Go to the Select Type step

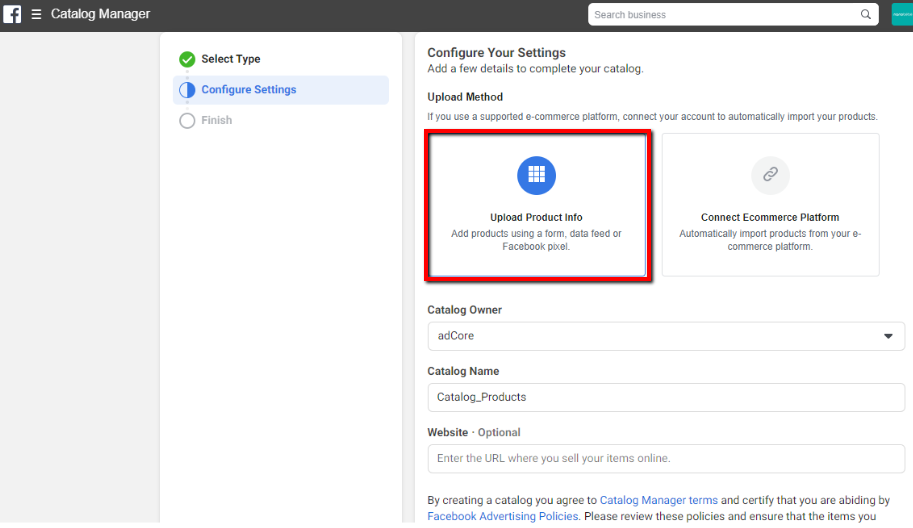(x=231, y=59)
